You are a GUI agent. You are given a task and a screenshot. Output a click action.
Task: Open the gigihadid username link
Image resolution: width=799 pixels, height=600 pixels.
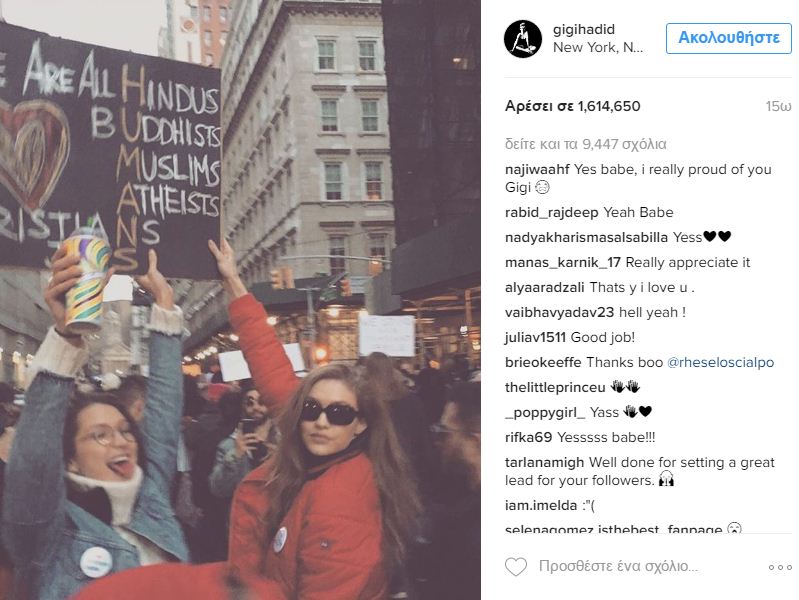(584, 30)
